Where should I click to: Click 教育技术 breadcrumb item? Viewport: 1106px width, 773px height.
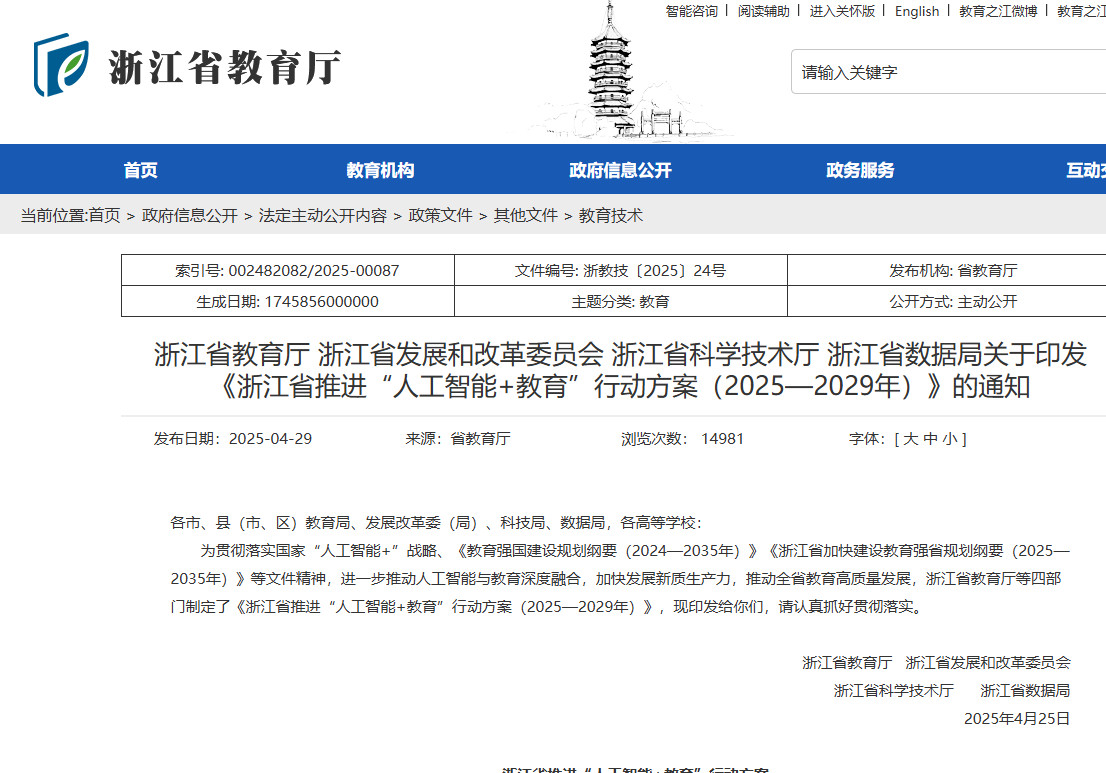pyautogui.click(x=610, y=215)
